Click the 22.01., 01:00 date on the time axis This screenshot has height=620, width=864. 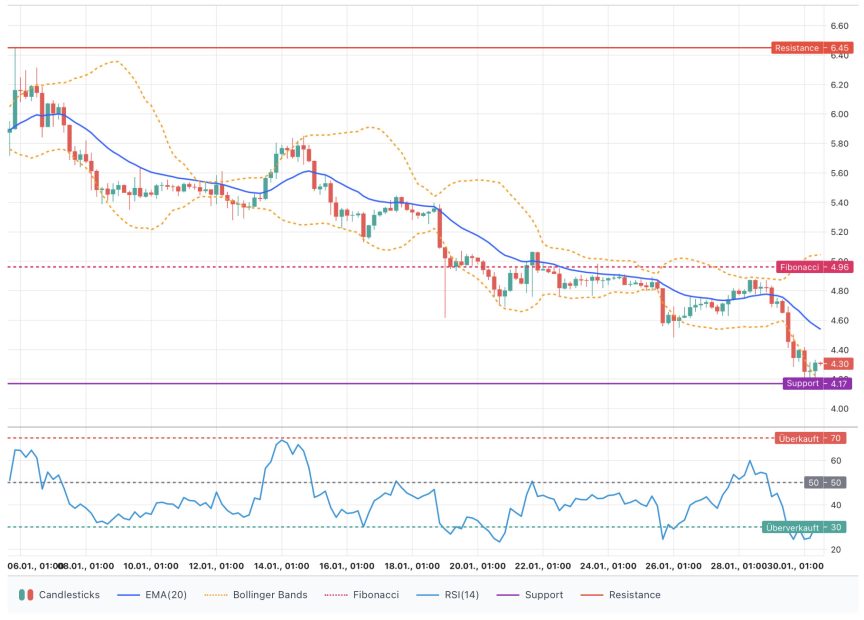pos(543,565)
